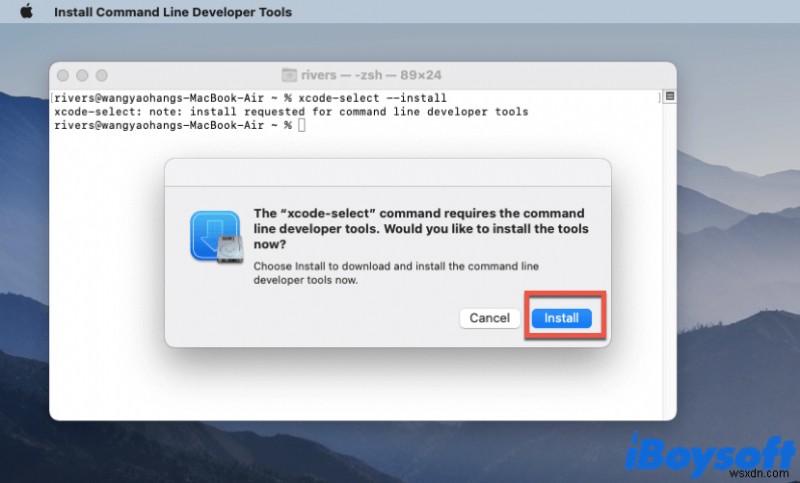Click the 'xcode-select --install' command text

pyautogui.click(x=372, y=98)
